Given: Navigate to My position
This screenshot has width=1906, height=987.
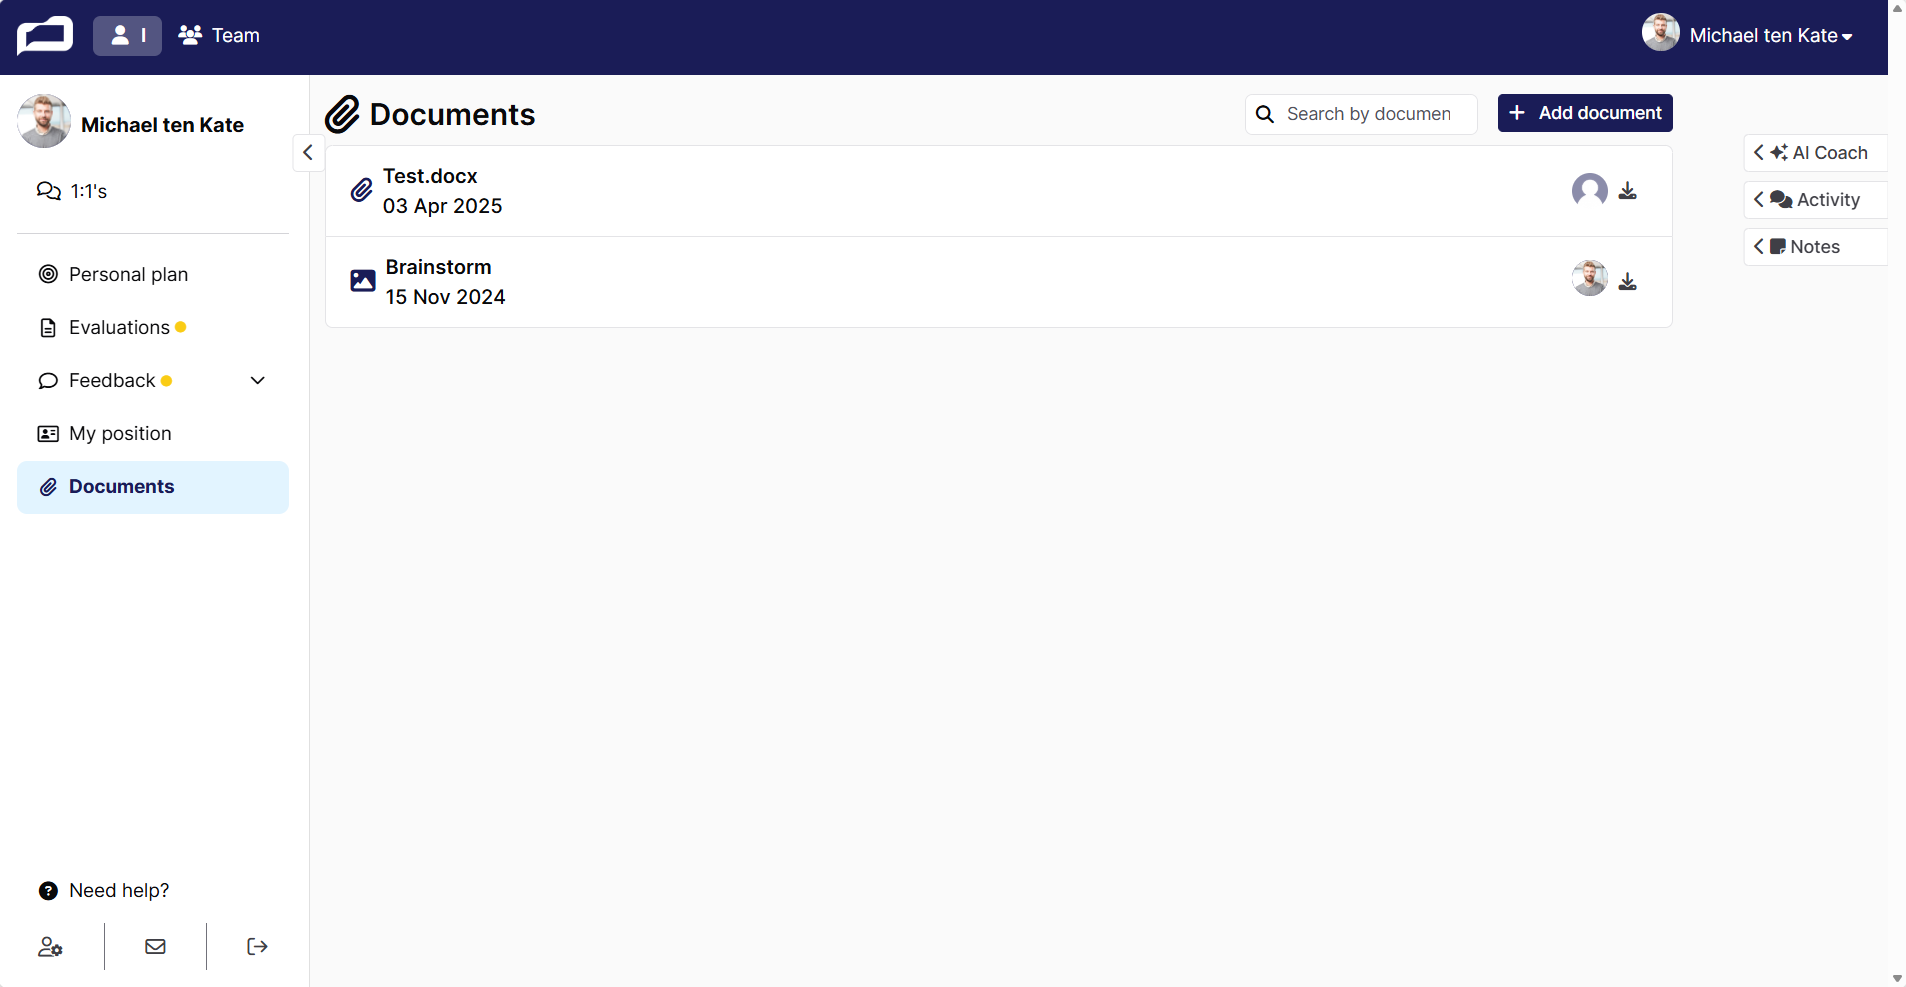Looking at the screenshot, I should click(153, 433).
